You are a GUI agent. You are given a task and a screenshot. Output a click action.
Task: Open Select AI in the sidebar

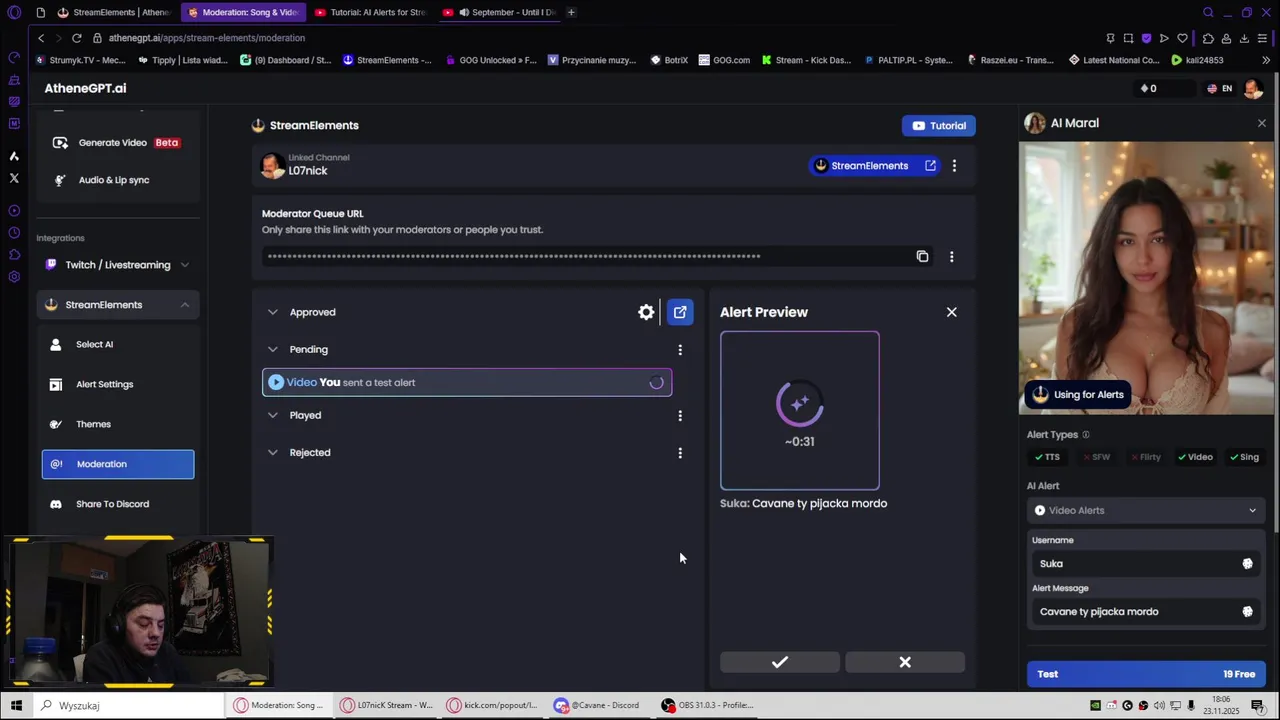coord(117,344)
